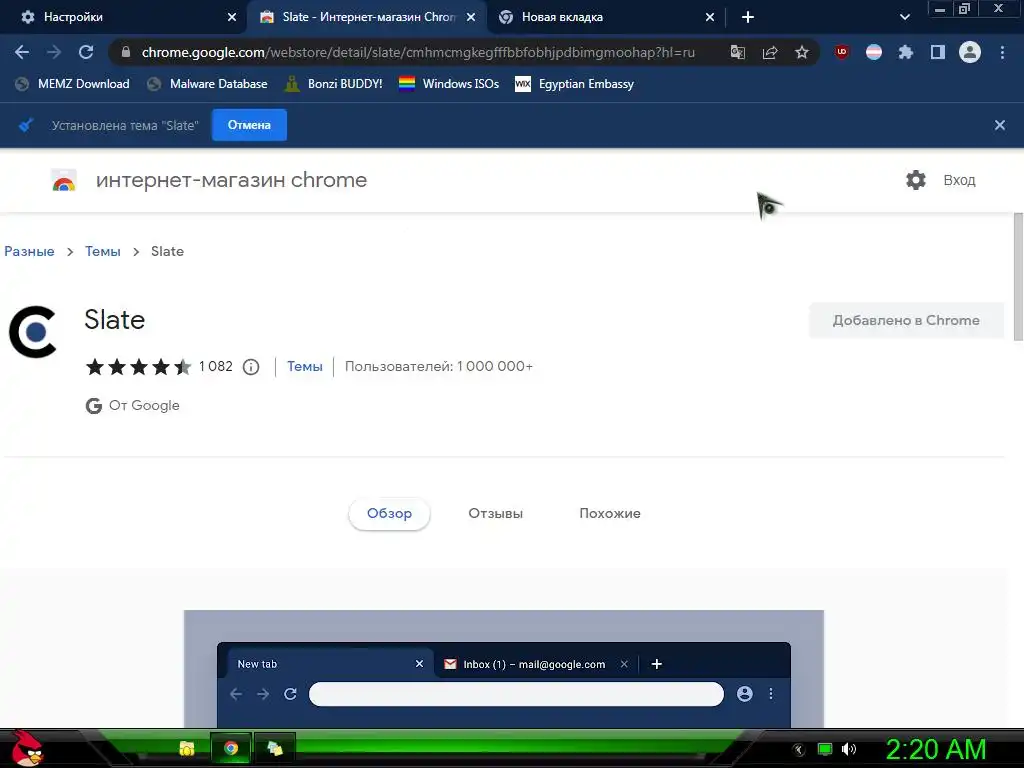Share this page icon
The image size is (1024, 768).
[770, 52]
